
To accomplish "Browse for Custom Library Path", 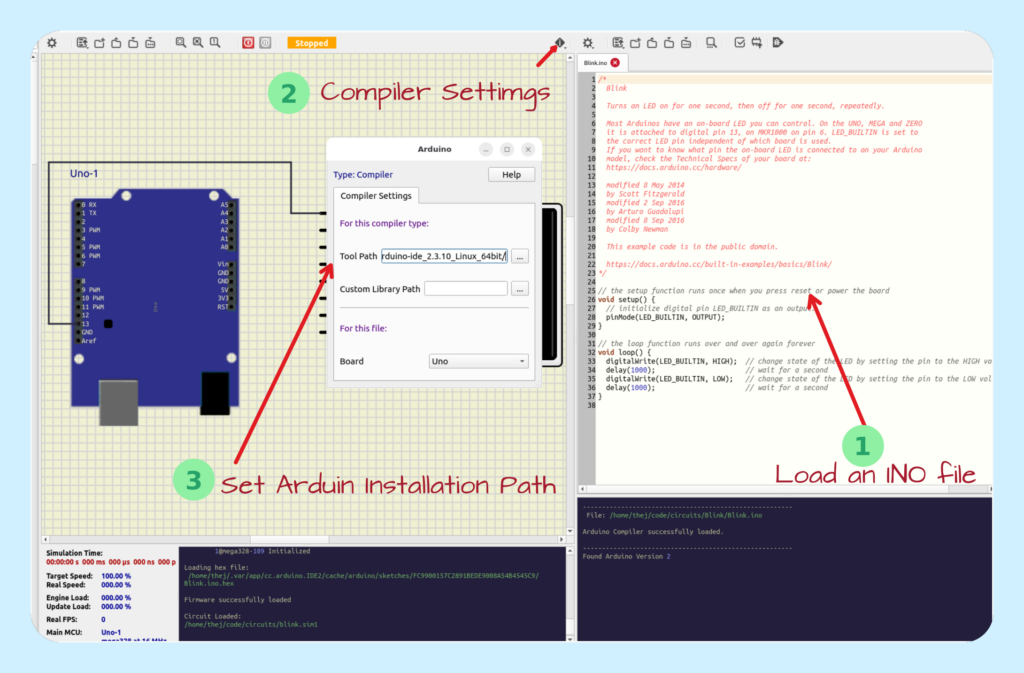I will tap(520, 289).
